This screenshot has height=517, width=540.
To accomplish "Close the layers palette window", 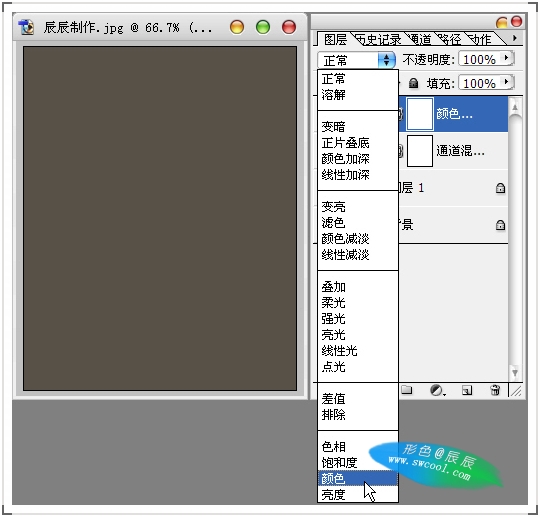I will pos(516,21).
